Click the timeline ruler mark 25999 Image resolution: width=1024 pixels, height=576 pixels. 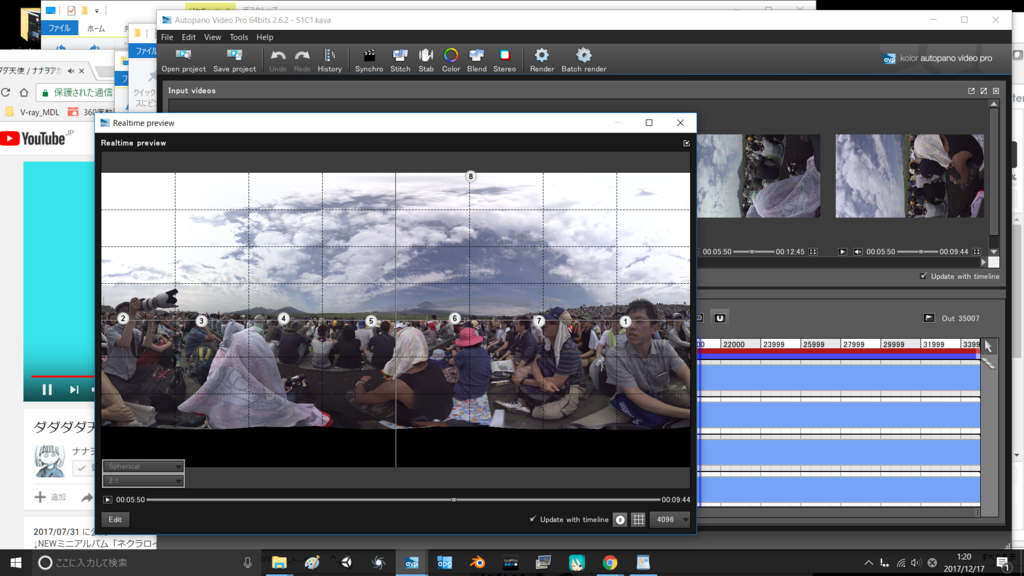[814, 344]
